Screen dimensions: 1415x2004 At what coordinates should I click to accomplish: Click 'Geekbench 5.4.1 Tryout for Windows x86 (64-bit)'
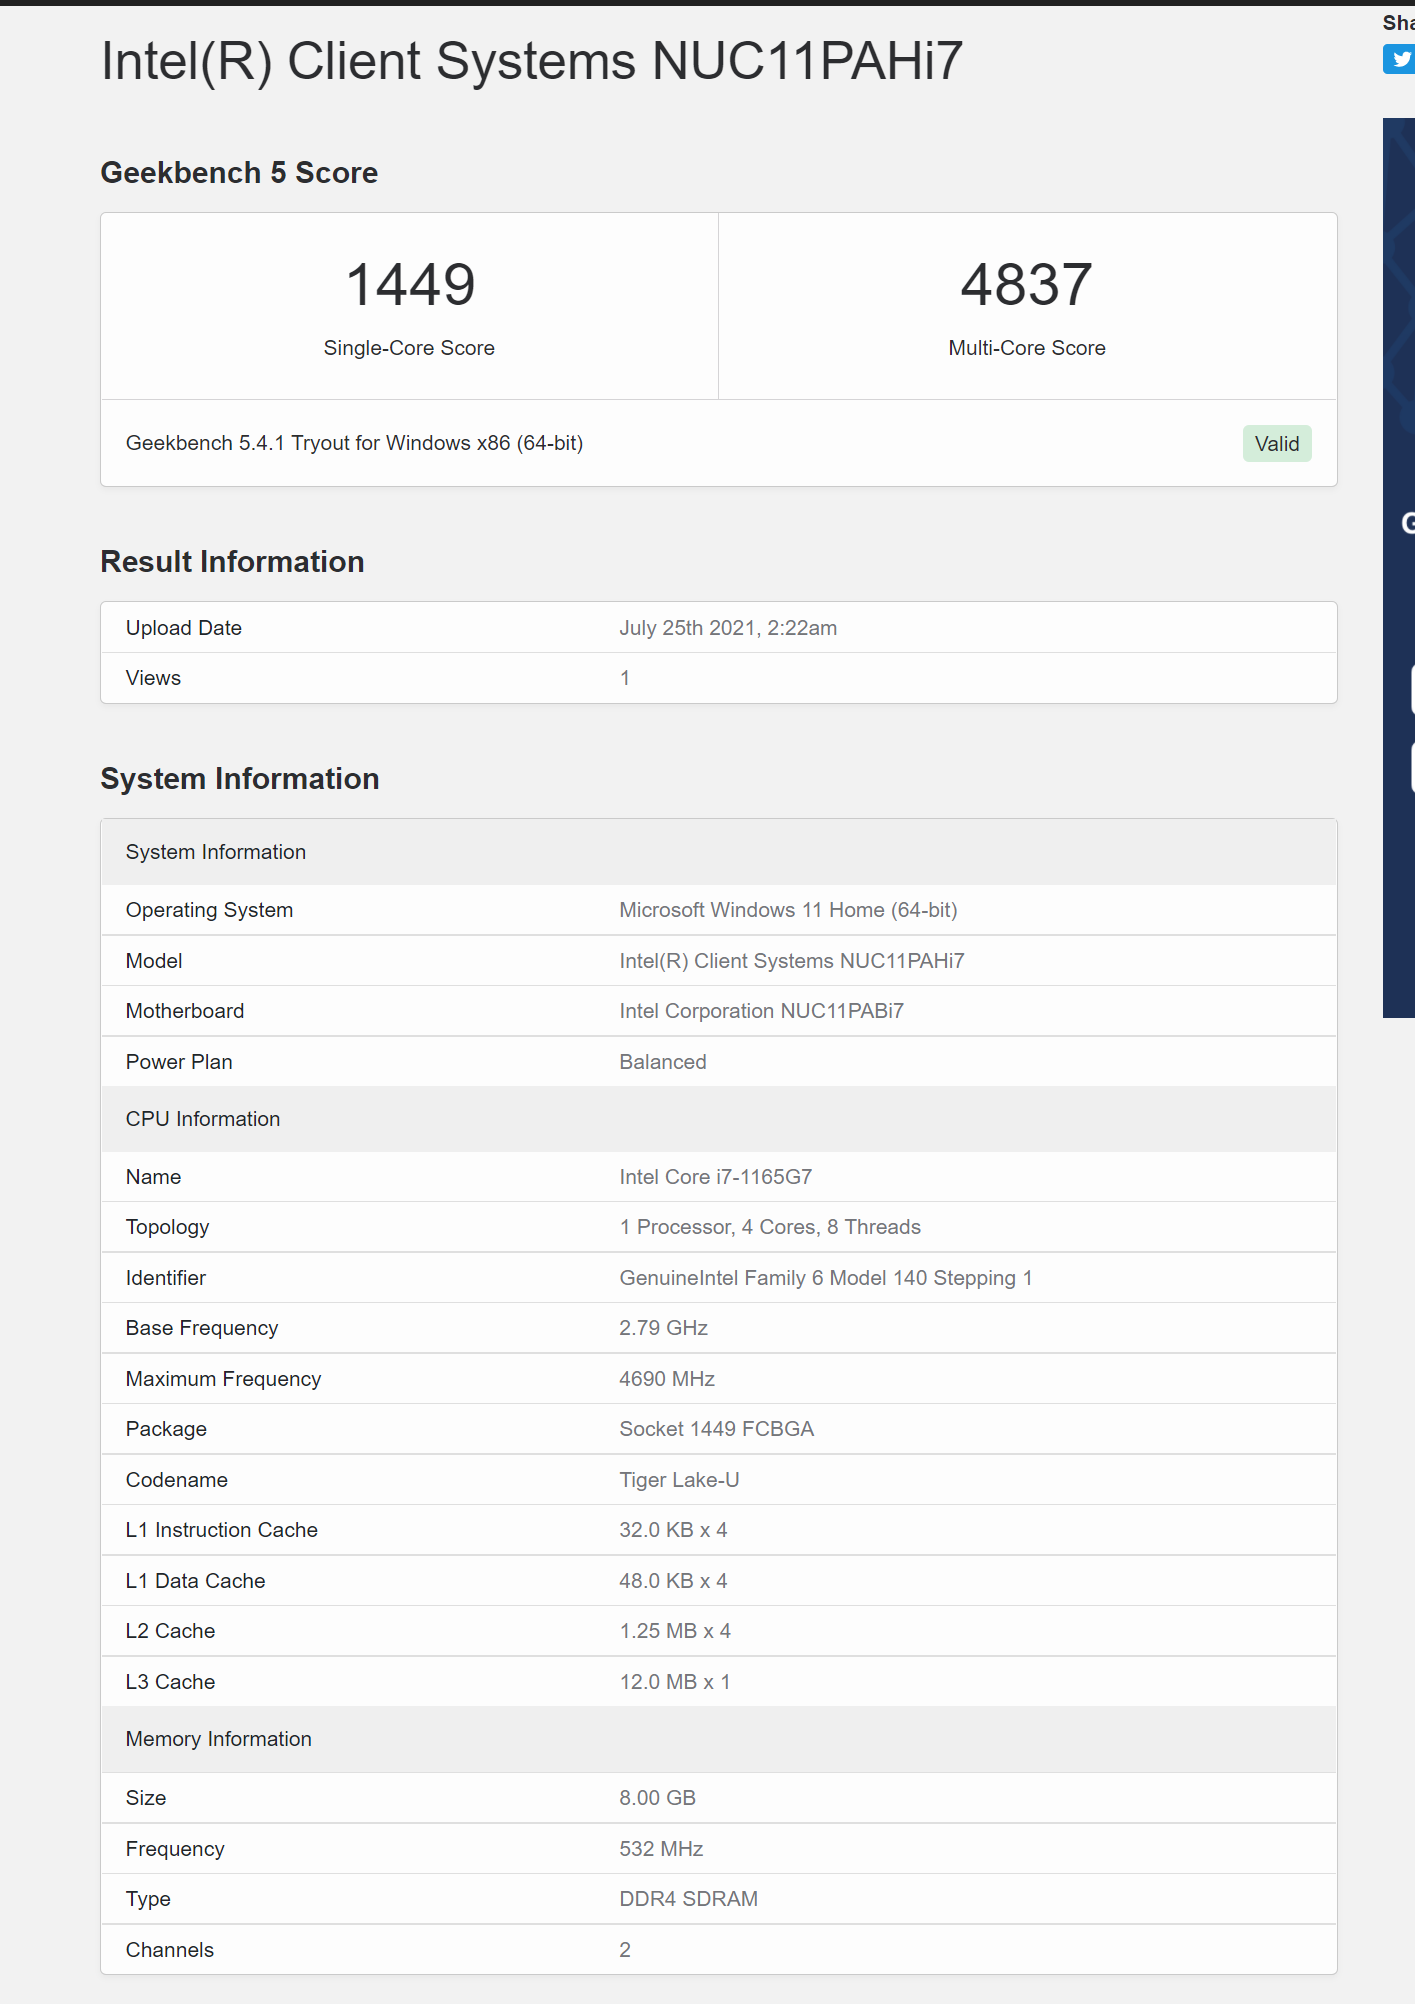[354, 443]
